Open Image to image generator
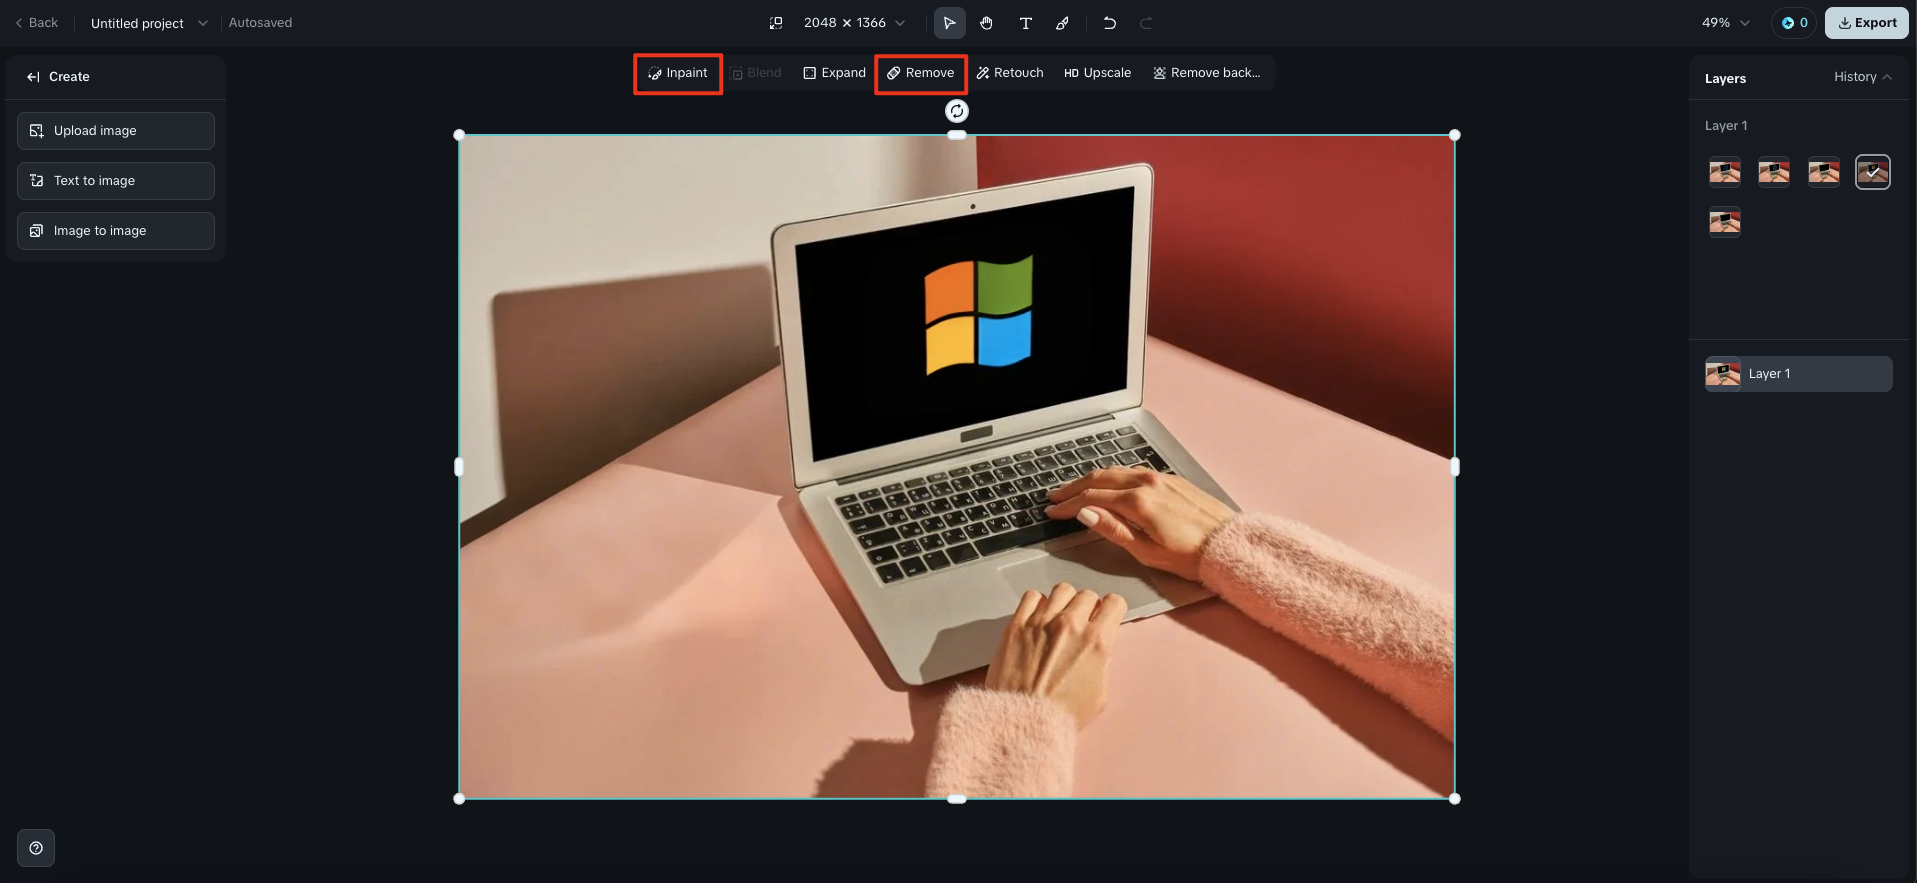The width and height of the screenshot is (1917, 883). [116, 231]
